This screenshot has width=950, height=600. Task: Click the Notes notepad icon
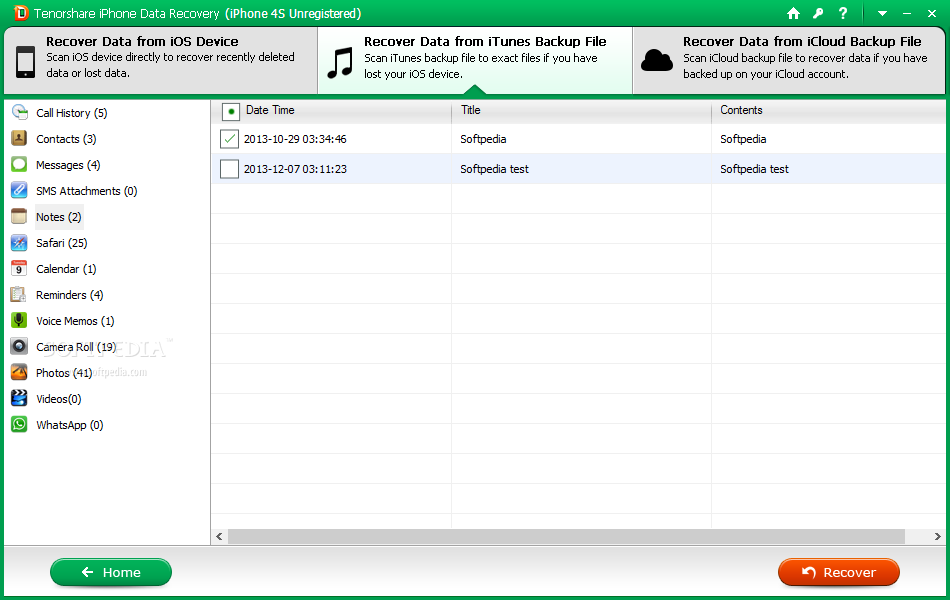coord(19,216)
